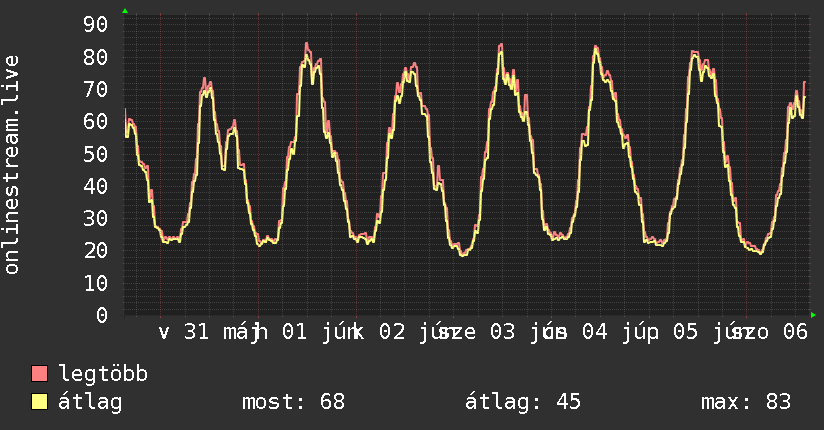Click the 'most: 68' current value
Viewport: 824px width, 430px height.
point(293,402)
